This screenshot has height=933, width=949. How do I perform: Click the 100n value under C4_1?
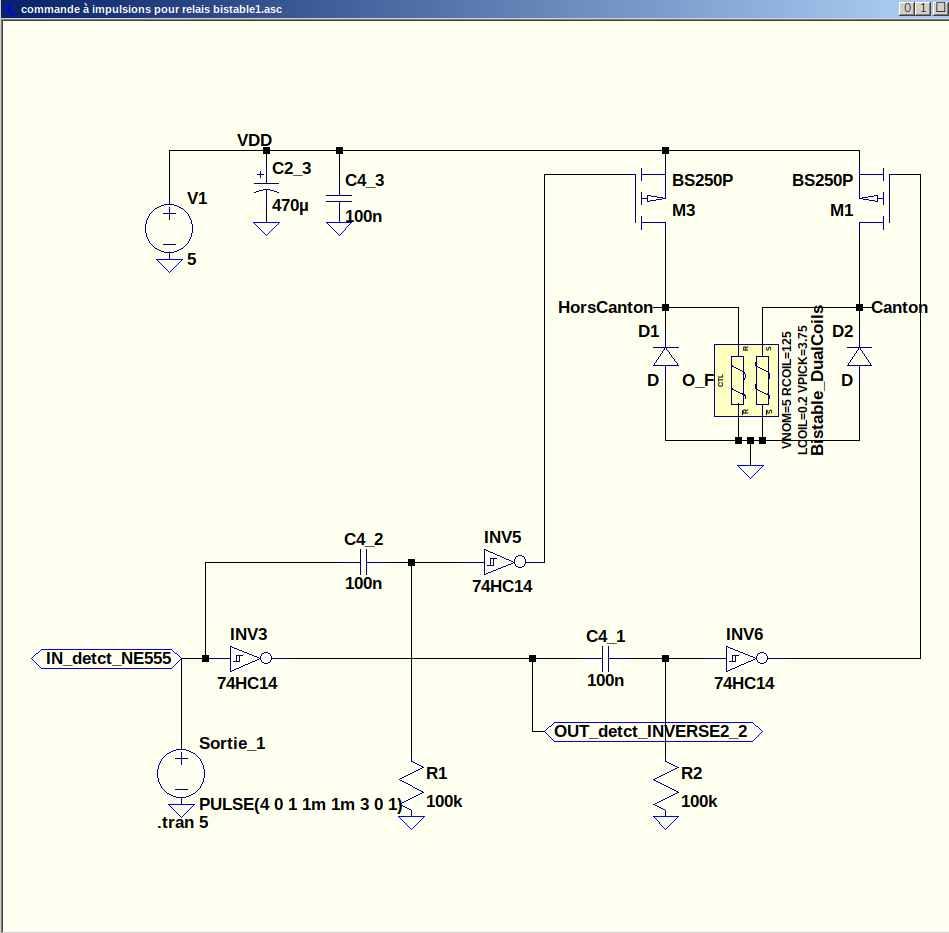[605, 680]
